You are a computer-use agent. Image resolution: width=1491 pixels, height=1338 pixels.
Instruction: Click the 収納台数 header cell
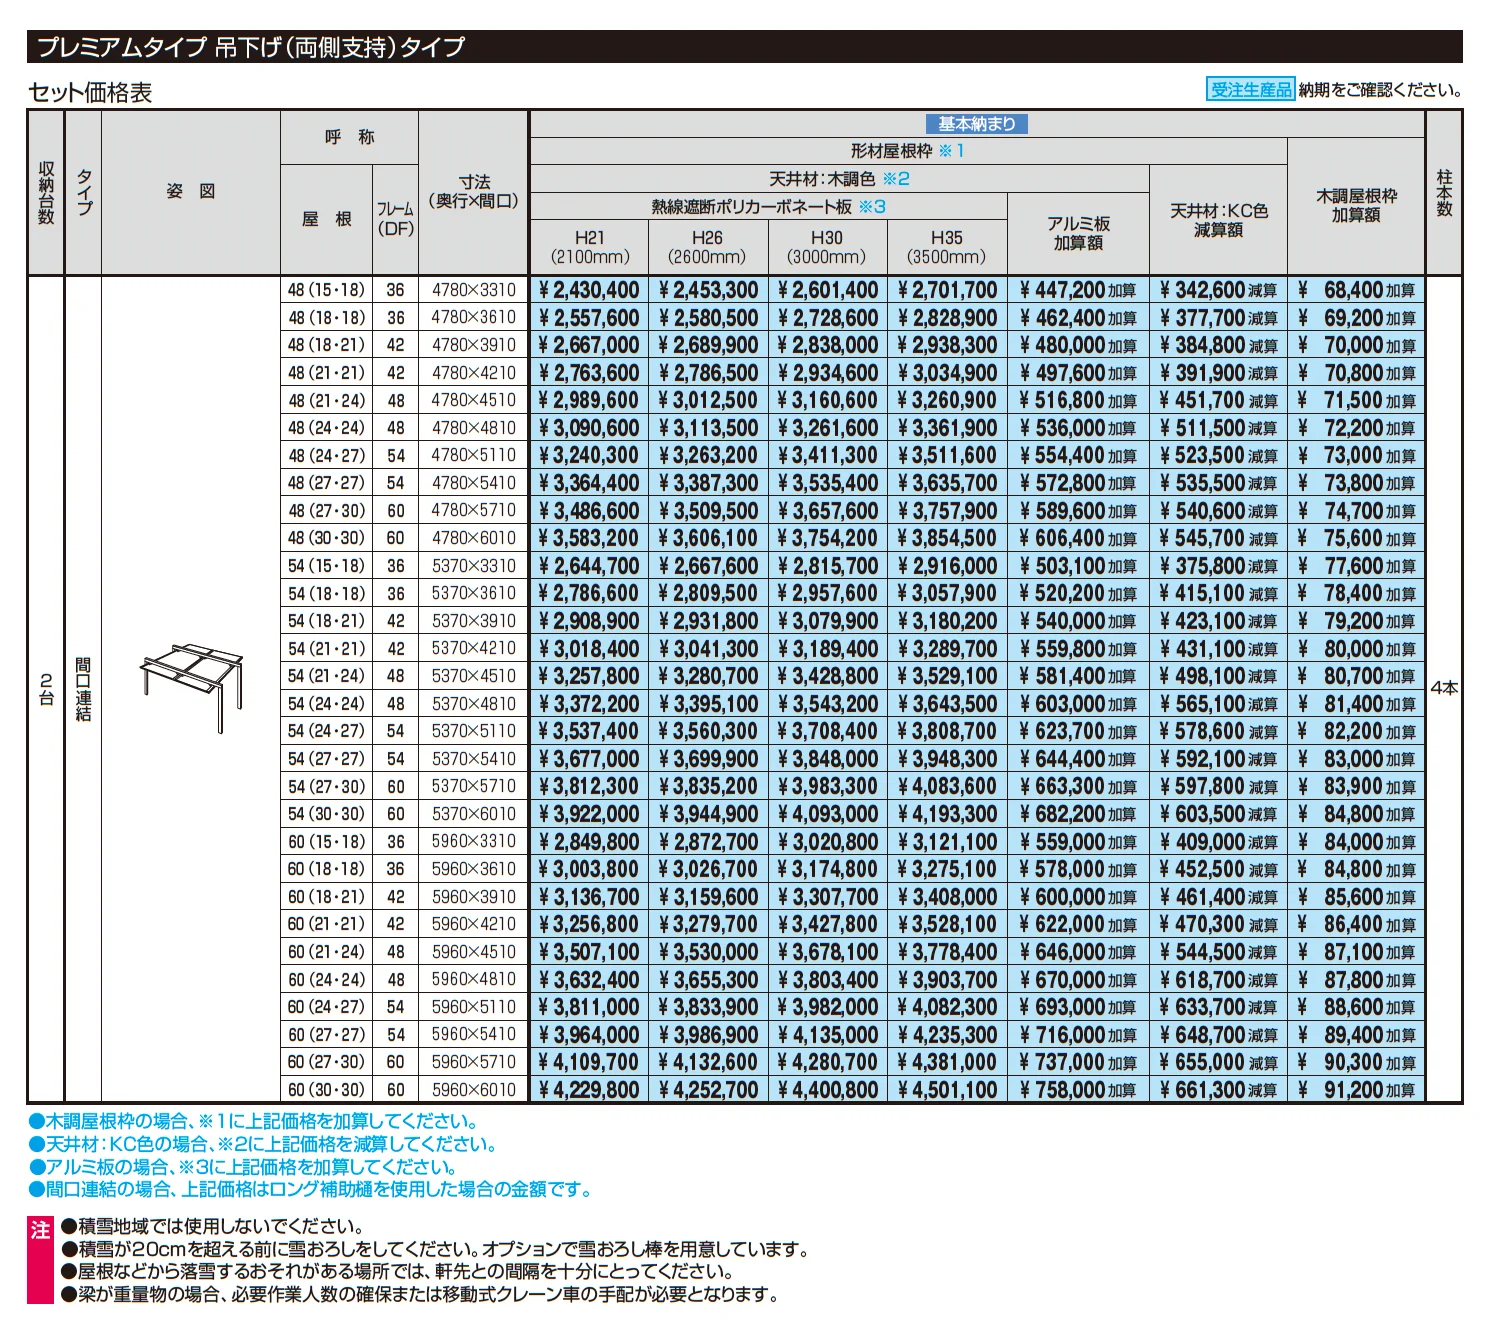pyautogui.click(x=46, y=192)
